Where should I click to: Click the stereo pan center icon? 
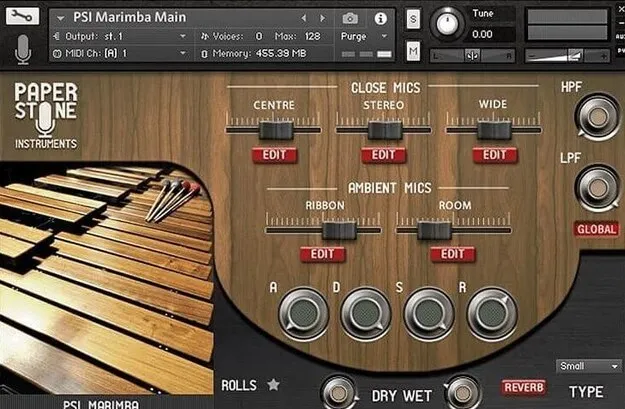(472, 56)
